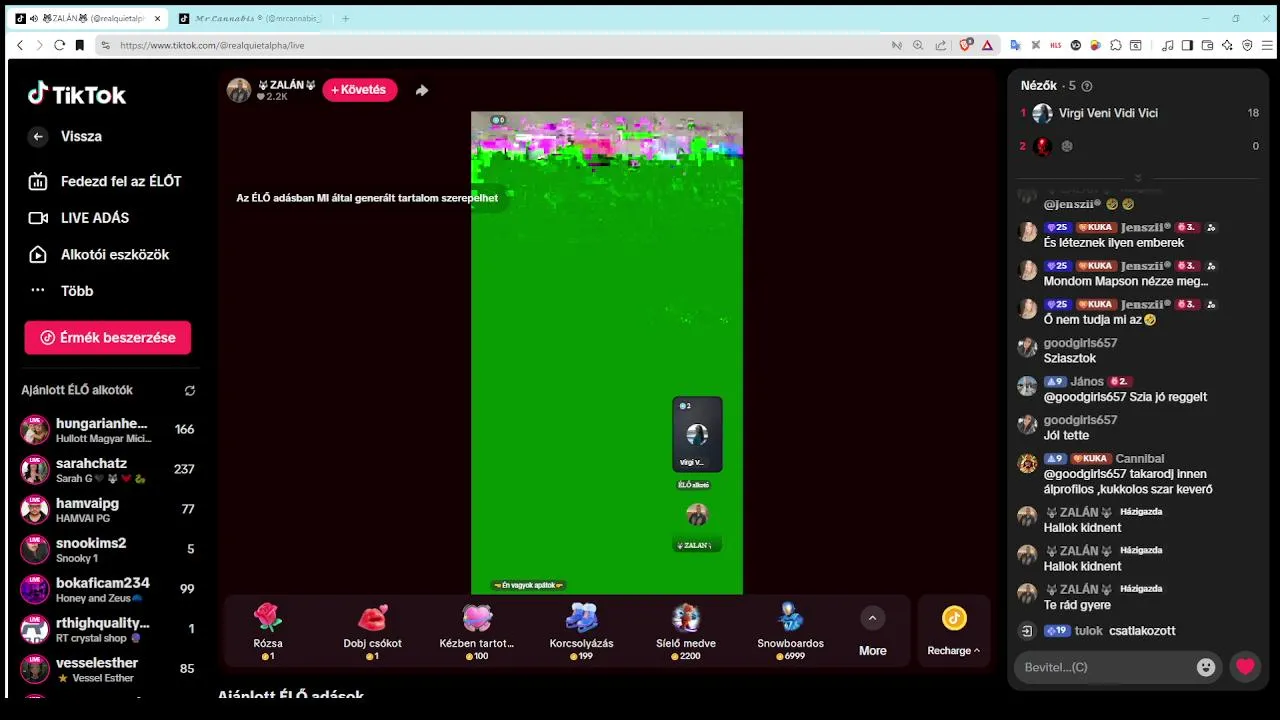Click Jenszii's message És léteznek ilyen emberek
This screenshot has height=720, width=1280.
click(x=1113, y=243)
